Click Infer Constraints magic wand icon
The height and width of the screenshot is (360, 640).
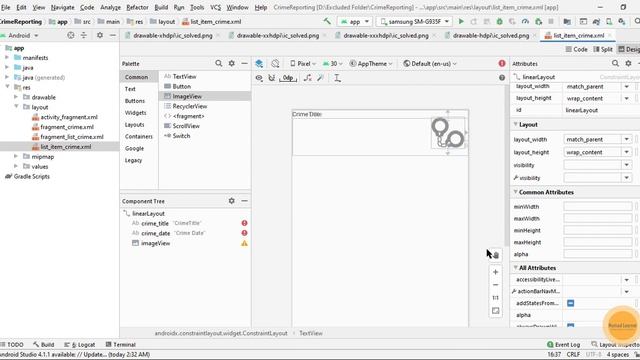coord(320,78)
